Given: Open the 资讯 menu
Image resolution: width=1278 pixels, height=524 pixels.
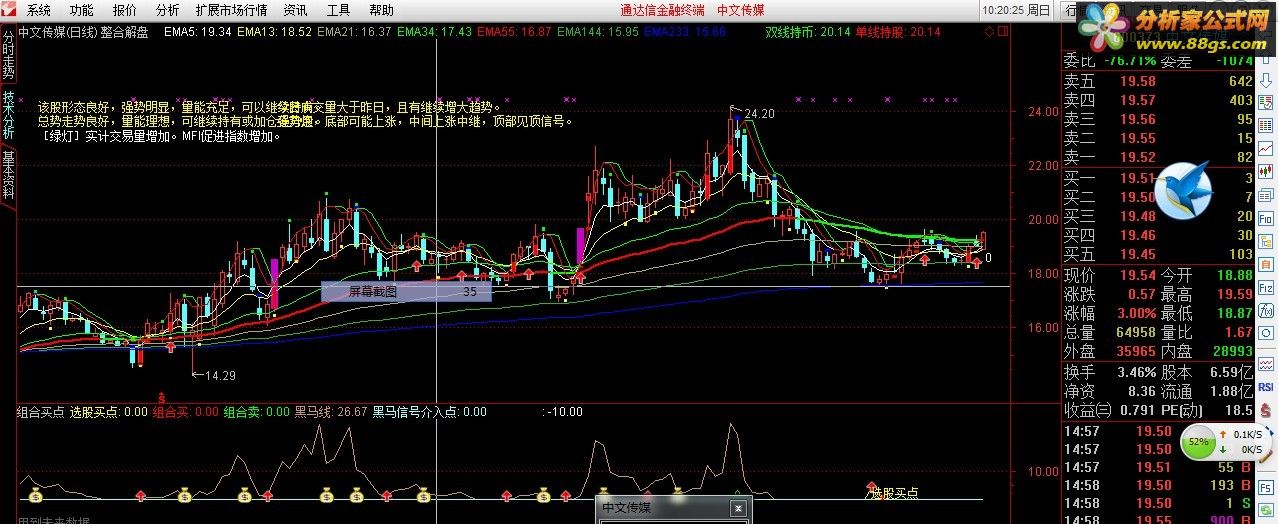Looking at the screenshot, I should pyautogui.click(x=295, y=10).
